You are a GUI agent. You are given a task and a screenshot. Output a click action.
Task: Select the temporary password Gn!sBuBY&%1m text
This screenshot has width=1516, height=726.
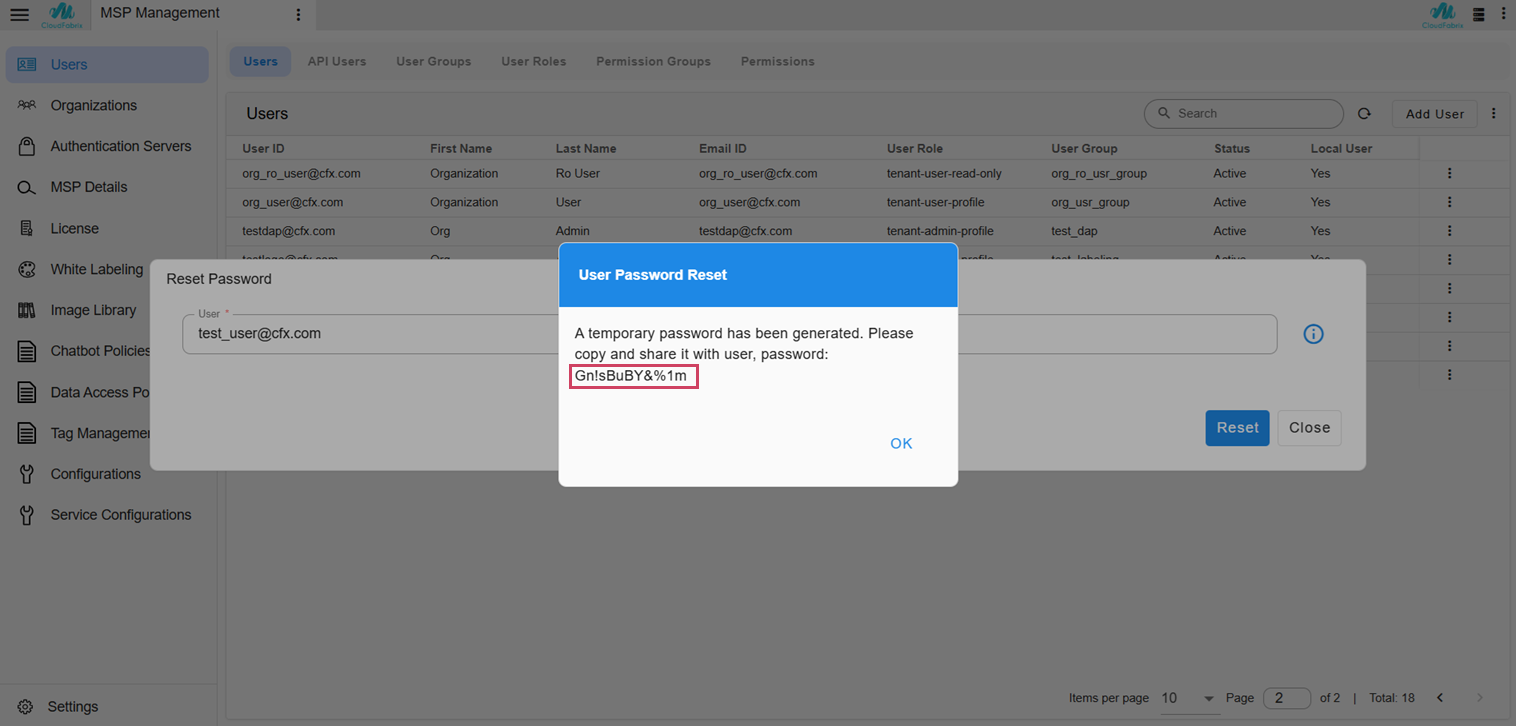(x=632, y=376)
